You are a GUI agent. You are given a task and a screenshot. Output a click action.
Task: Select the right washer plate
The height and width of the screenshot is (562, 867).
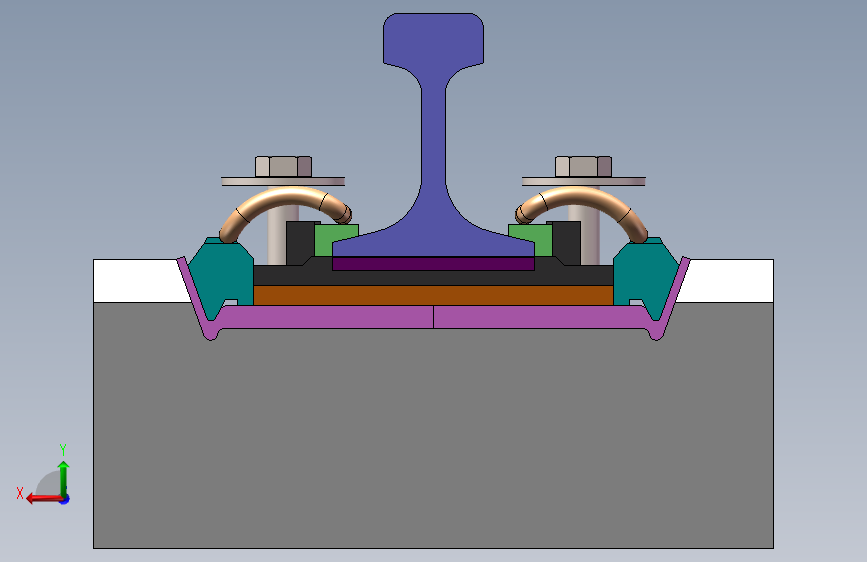pos(584,181)
